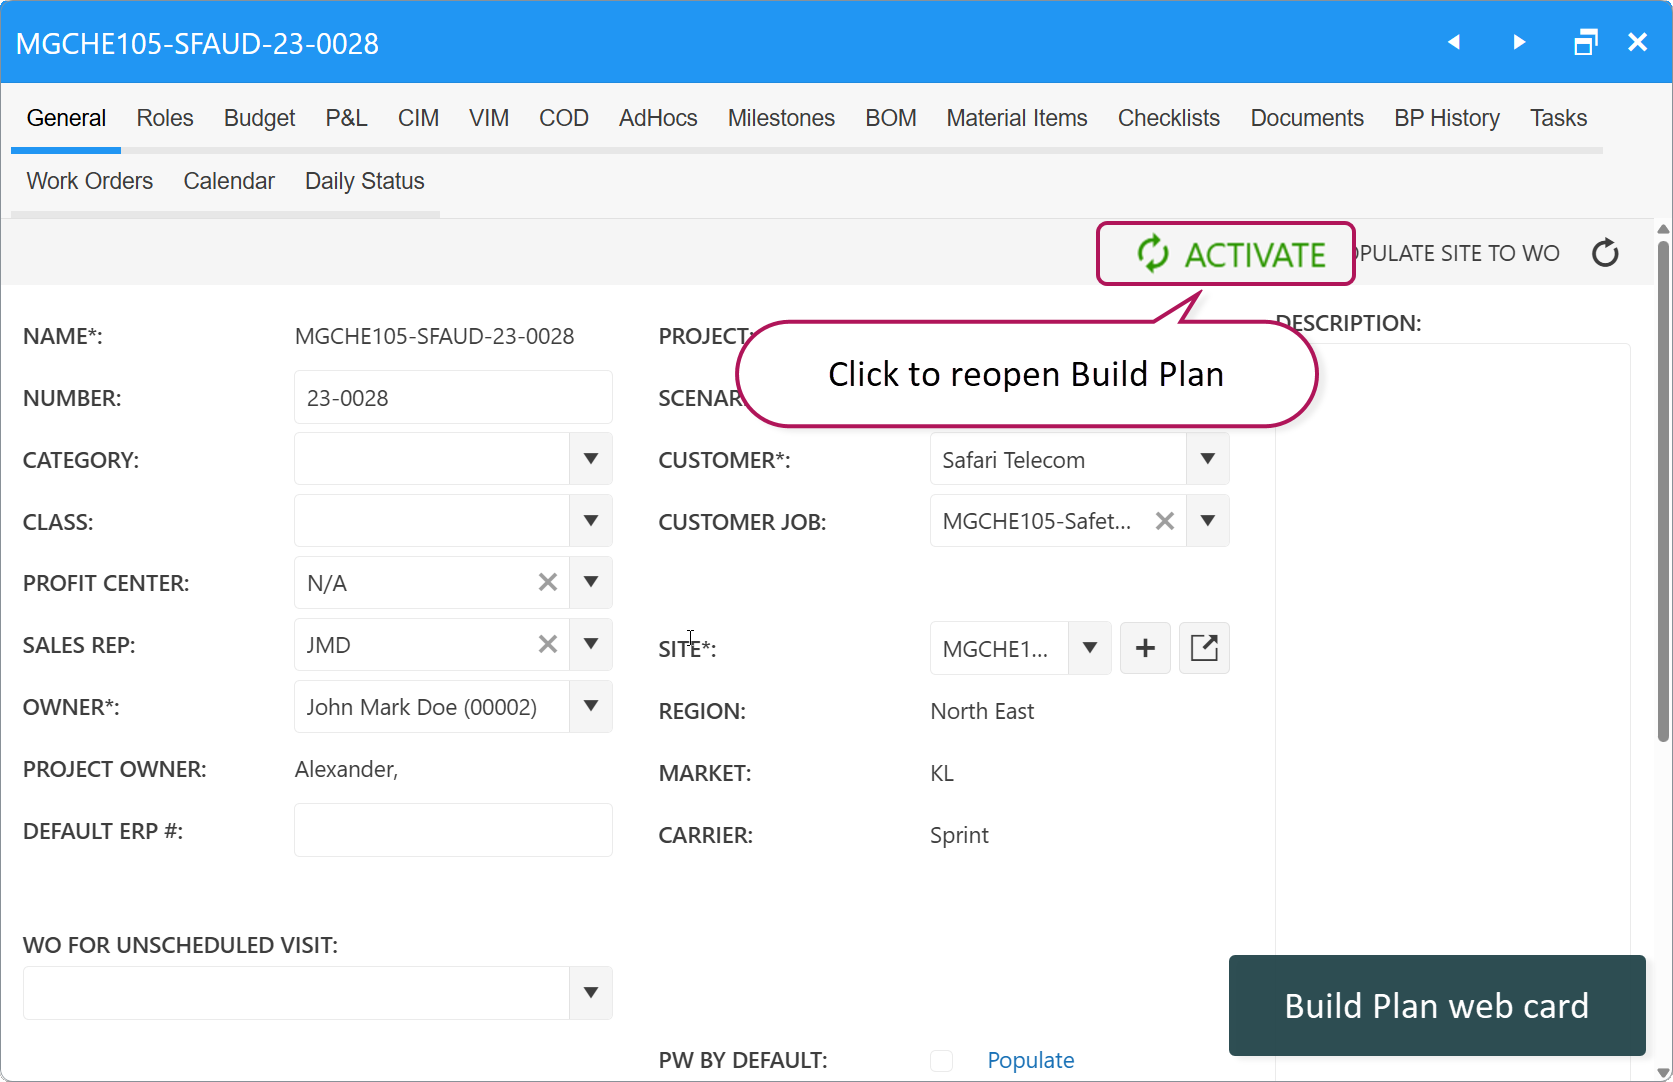Expand the Category dropdown
Viewport: 1673px width, 1082px height.
click(591, 459)
